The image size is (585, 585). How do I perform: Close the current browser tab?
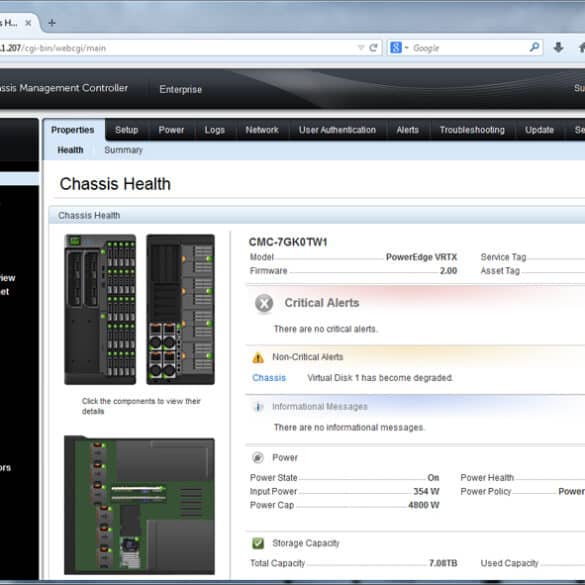coord(28,23)
